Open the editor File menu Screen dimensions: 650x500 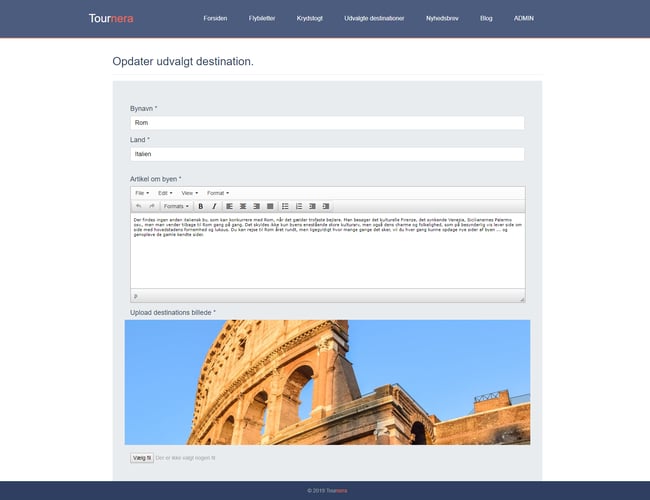point(142,193)
